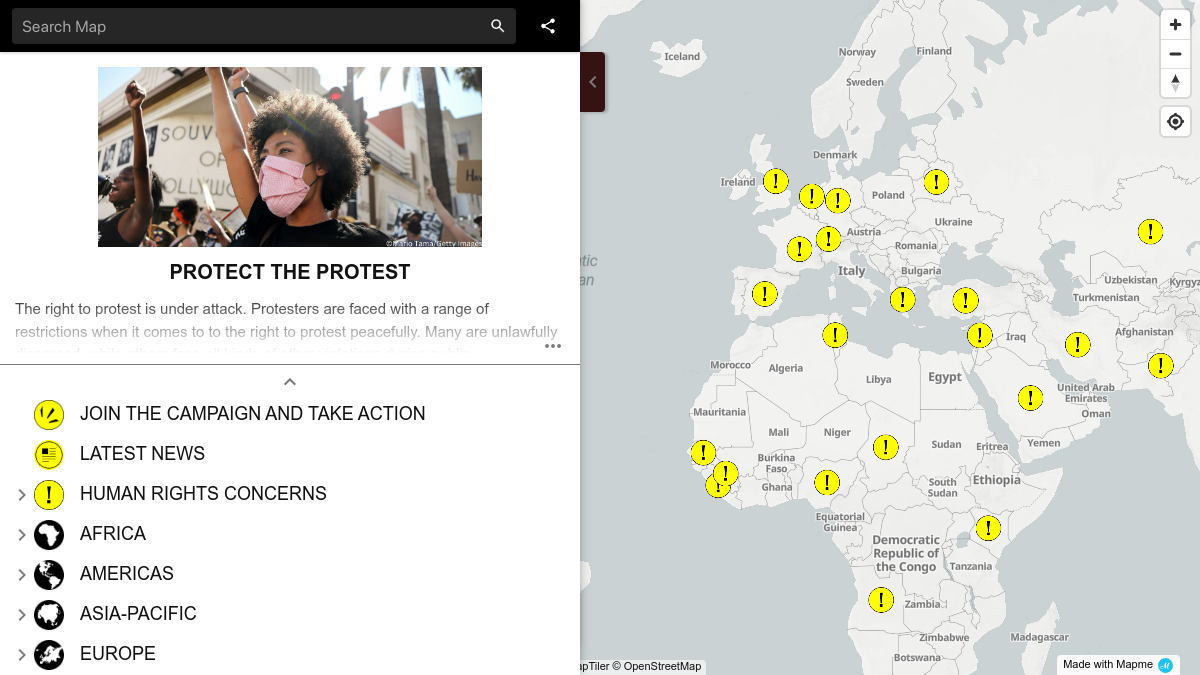The height and width of the screenshot is (675, 1200).
Task: Click the AFRICA globe icon
Action: tap(49, 534)
